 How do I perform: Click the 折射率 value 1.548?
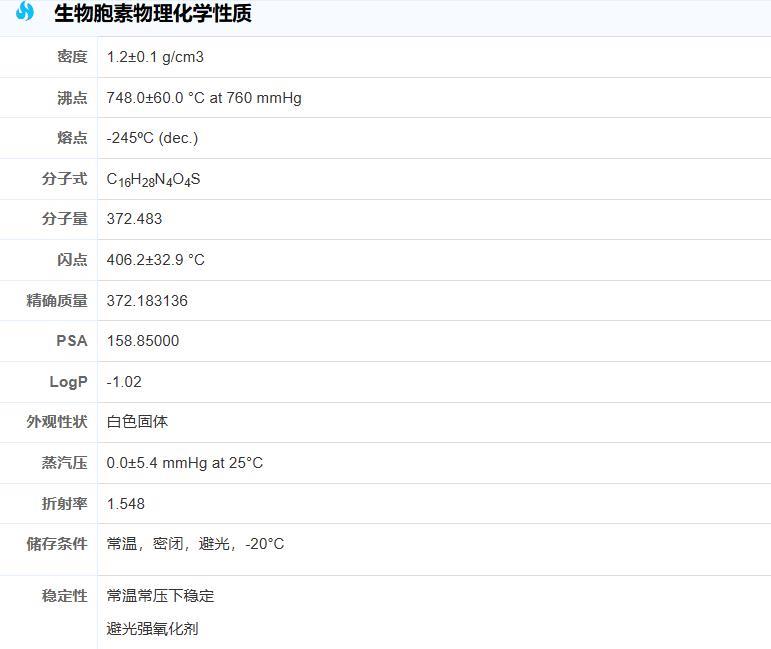[x=126, y=504]
